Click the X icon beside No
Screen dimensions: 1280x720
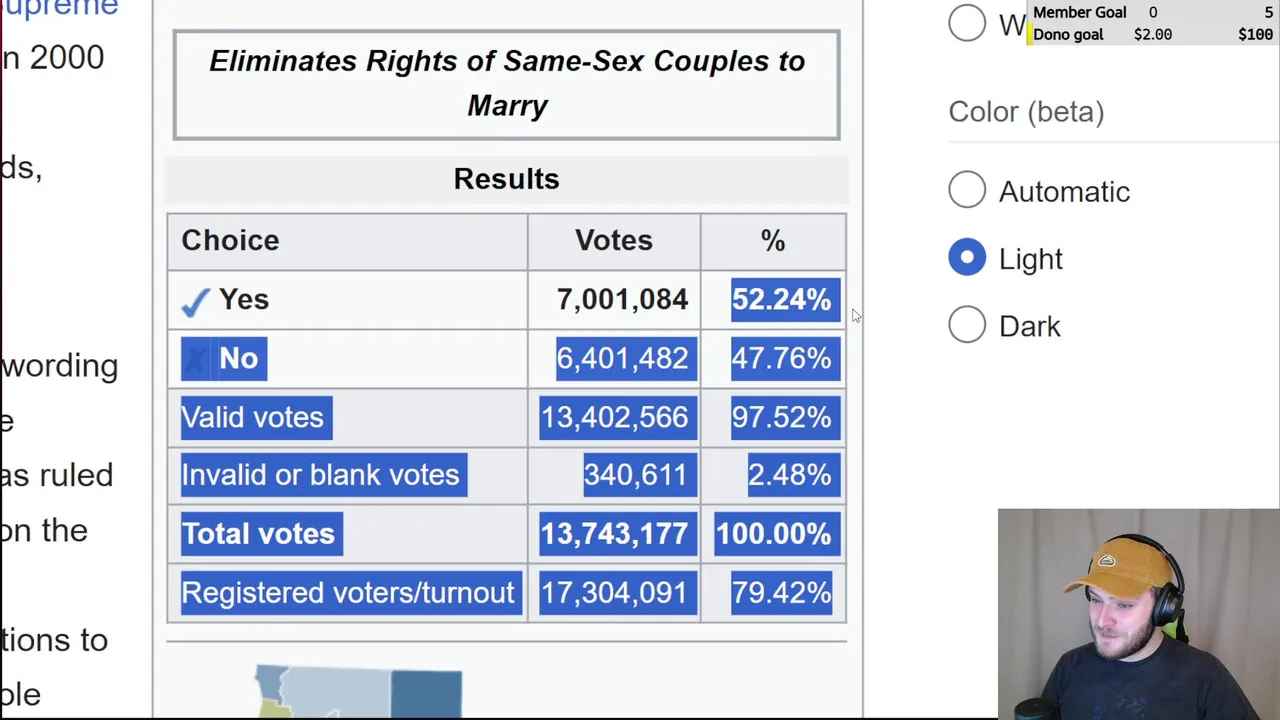[197, 359]
